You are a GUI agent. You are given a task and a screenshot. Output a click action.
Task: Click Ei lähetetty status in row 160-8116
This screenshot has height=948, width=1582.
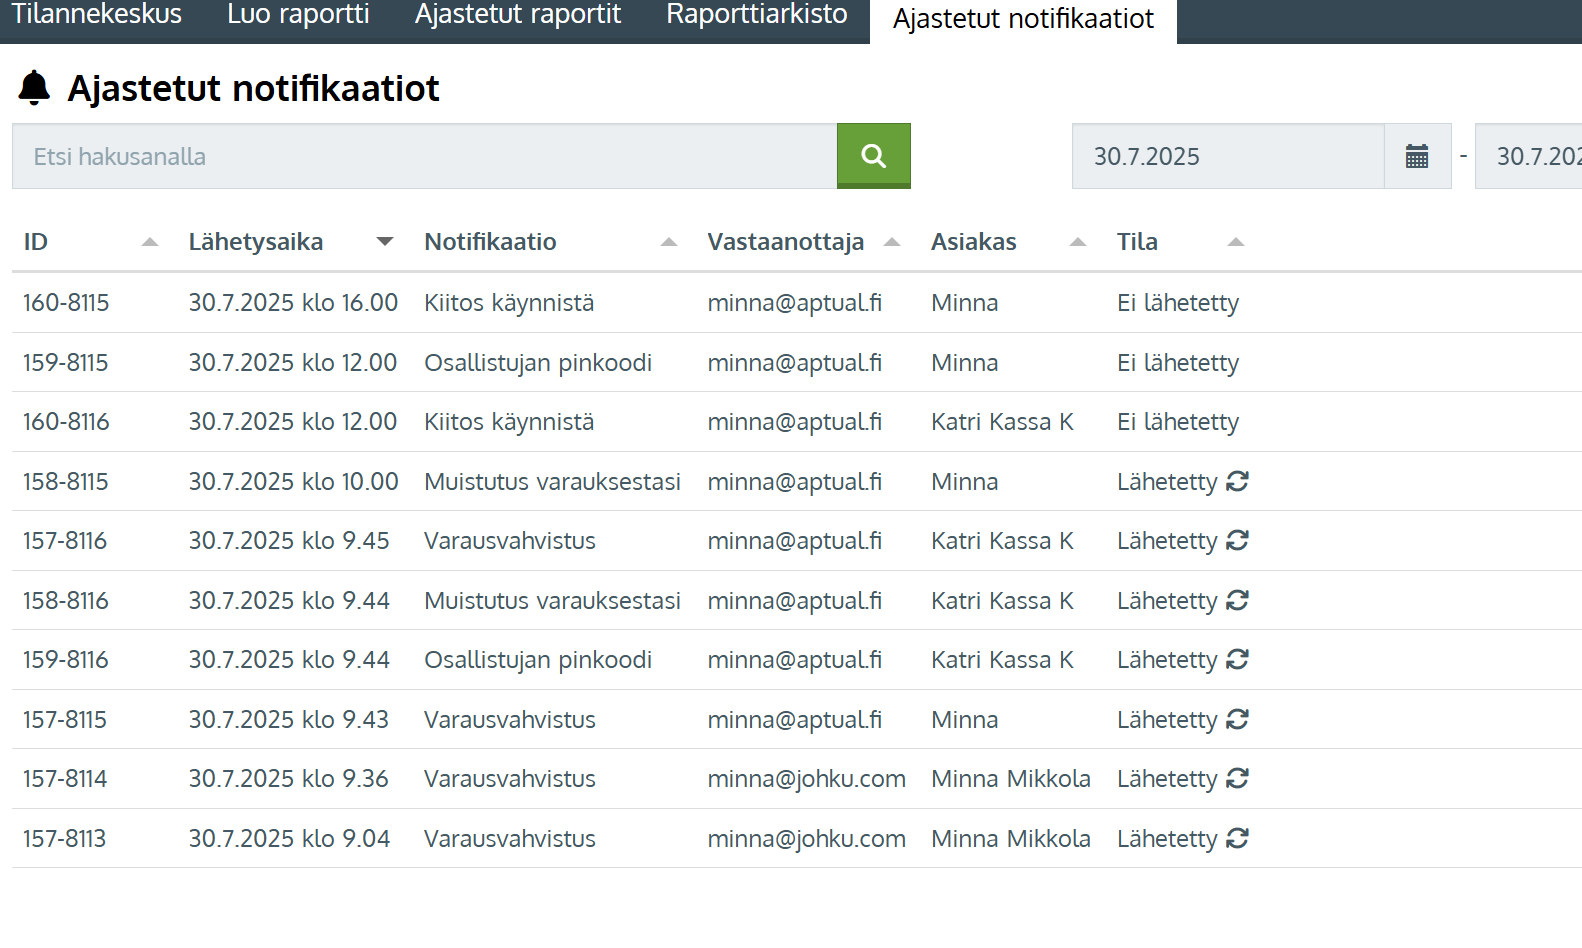[1178, 422]
